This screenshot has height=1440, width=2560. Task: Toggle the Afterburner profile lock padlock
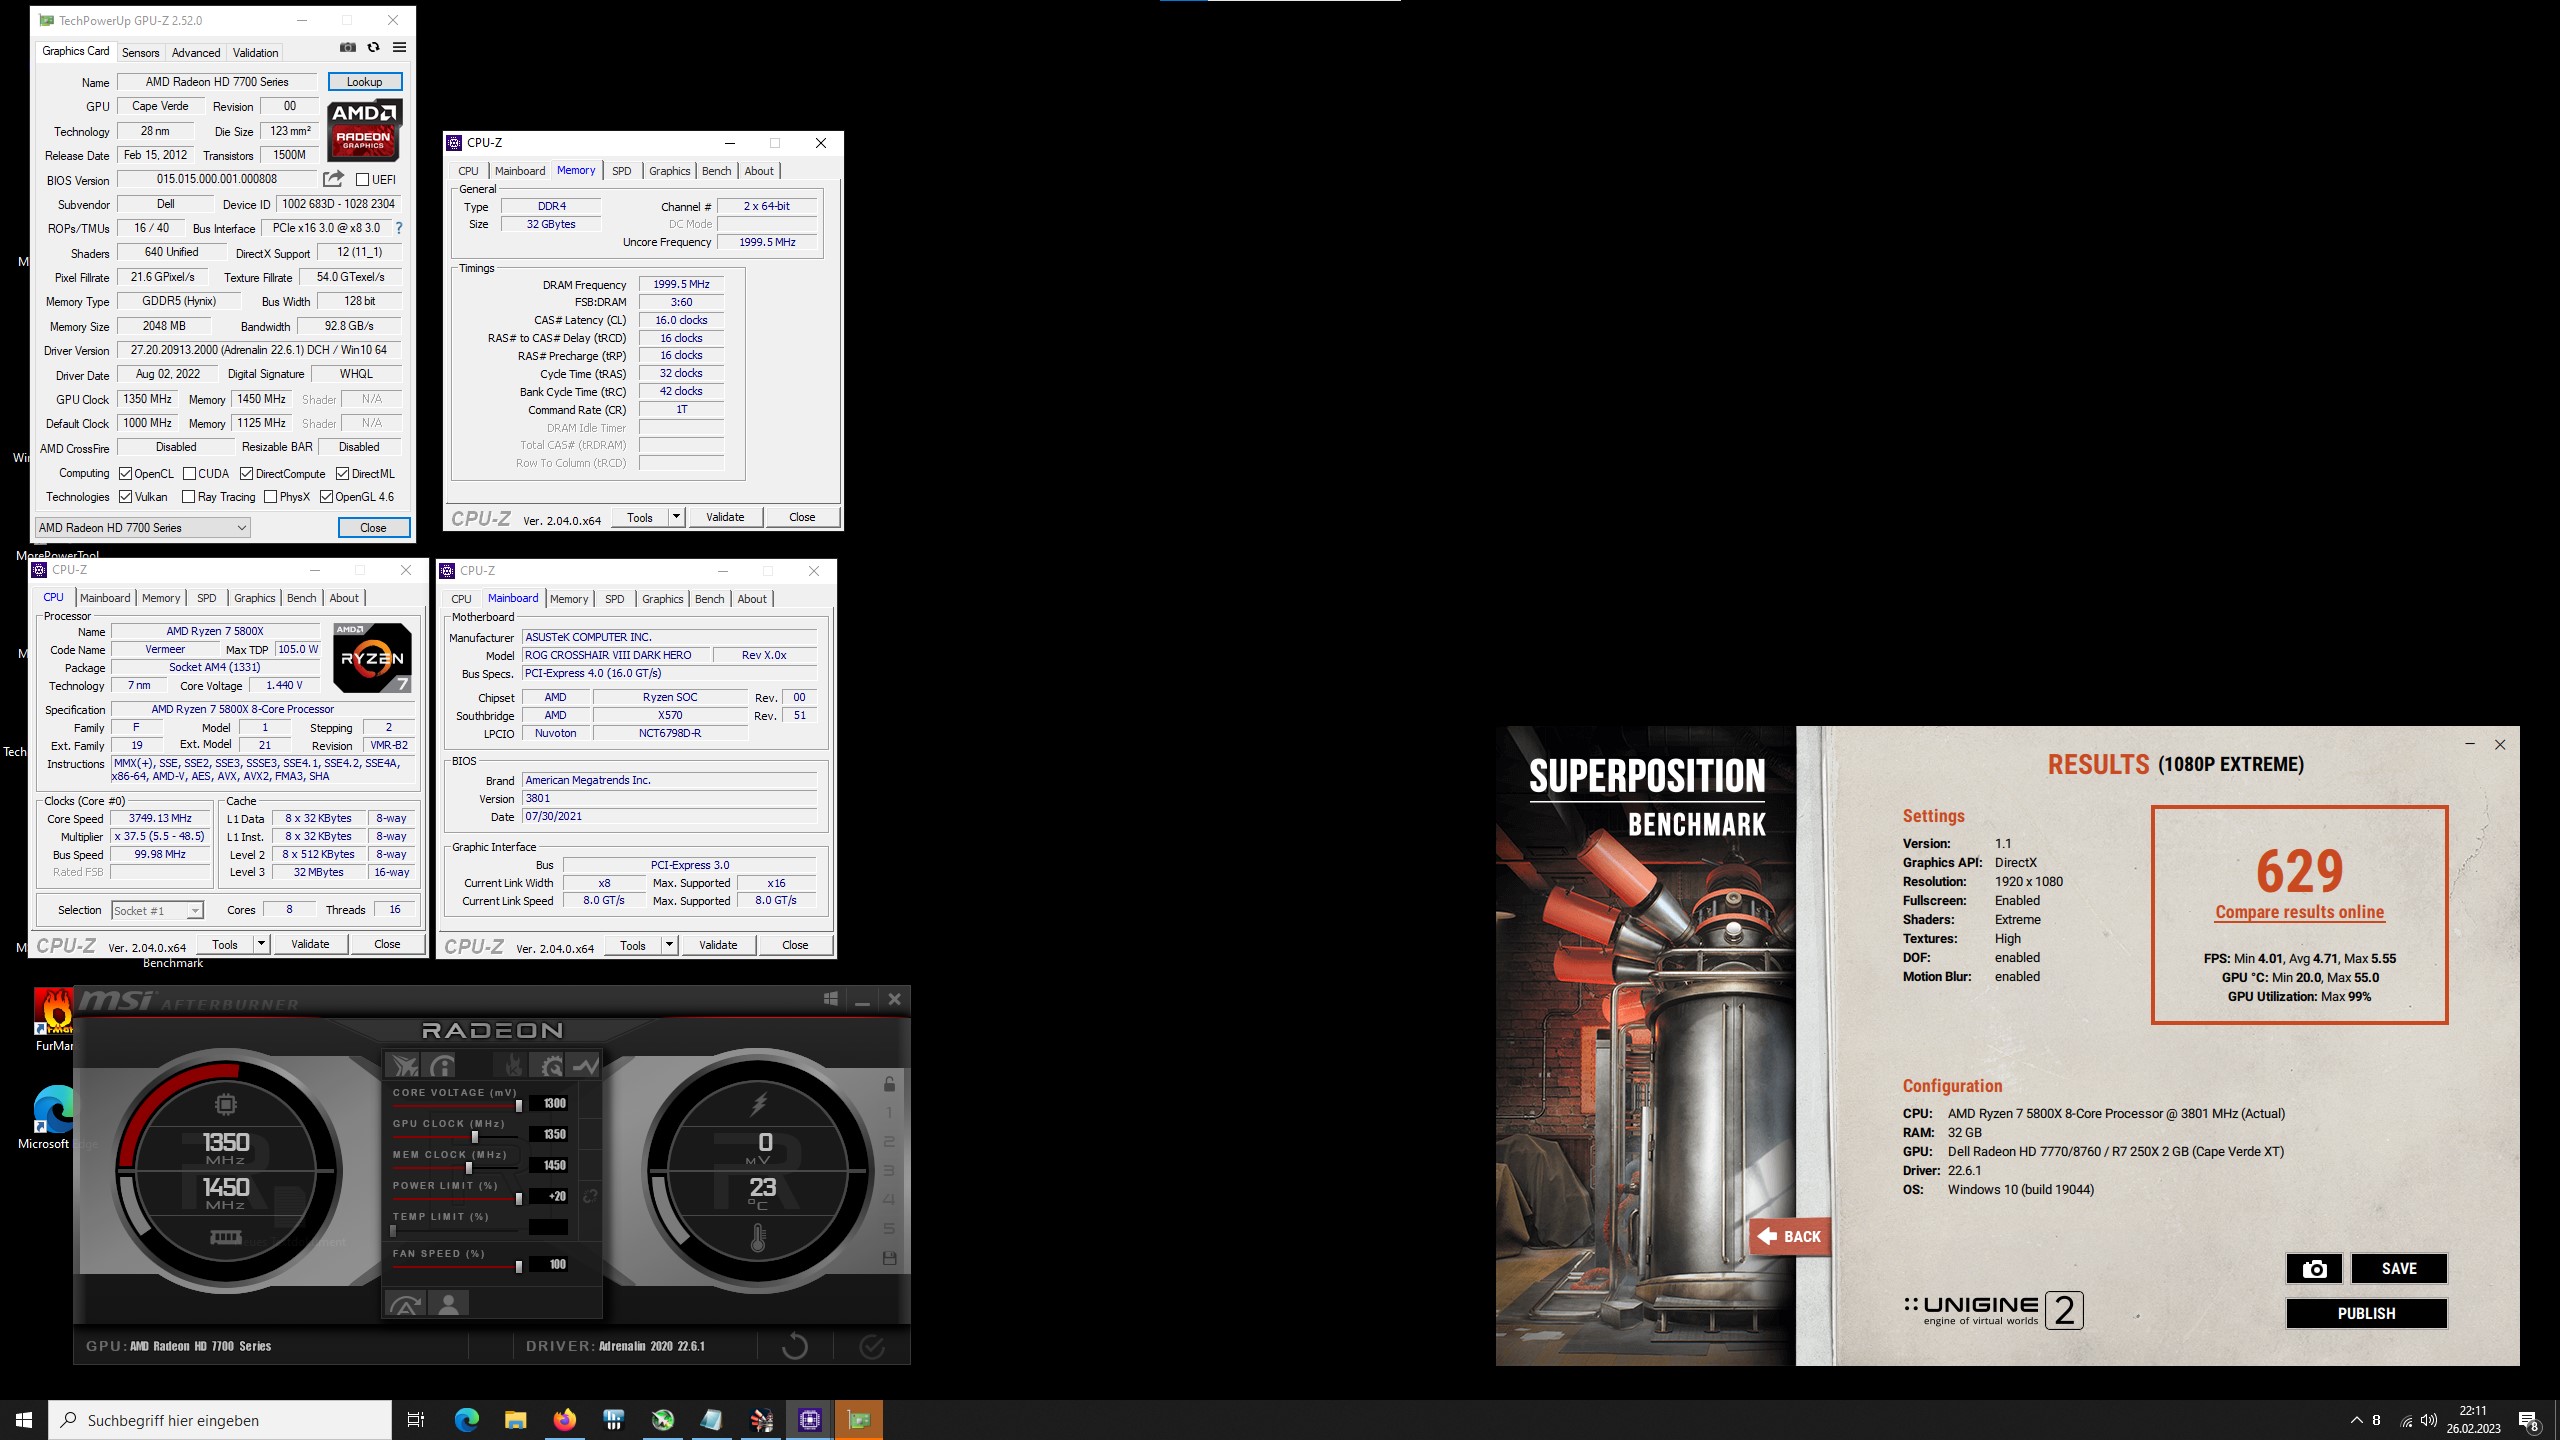pos(889,1084)
